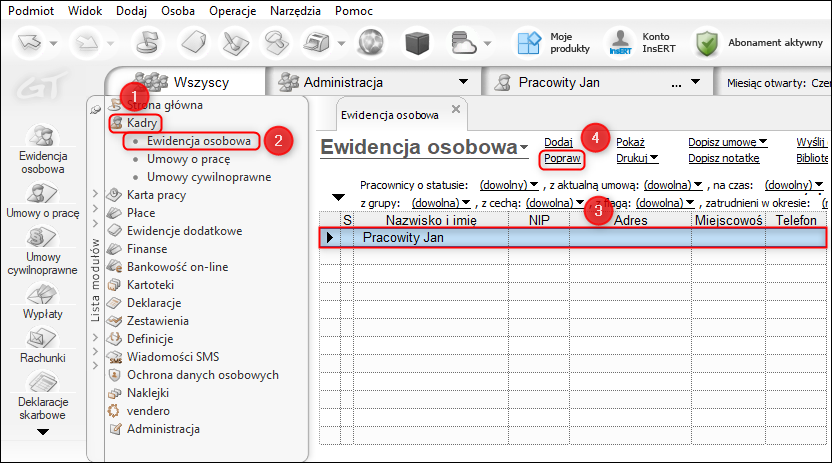Click the down arrow below sidebar shortcuts
The image size is (832, 463).
[x=42, y=432]
